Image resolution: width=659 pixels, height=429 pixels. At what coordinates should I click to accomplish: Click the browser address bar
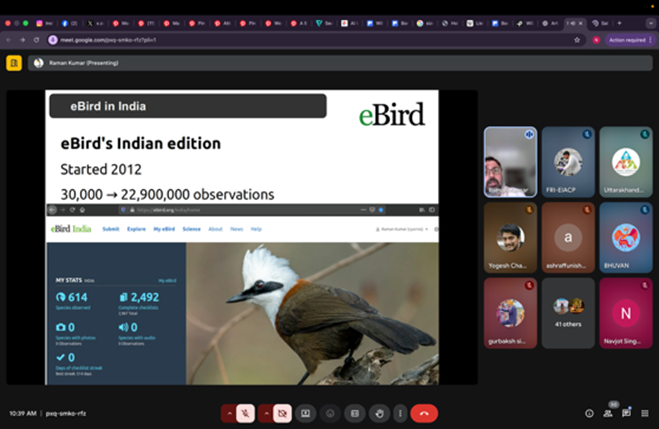tap(300, 40)
